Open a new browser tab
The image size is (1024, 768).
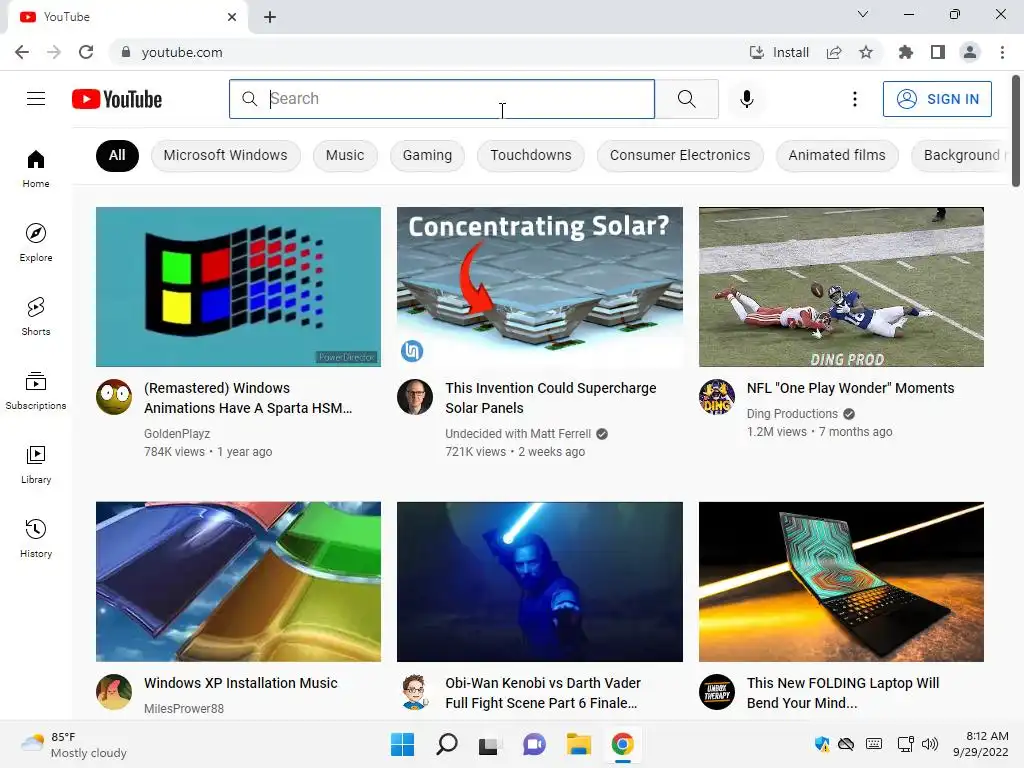(x=270, y=17)
